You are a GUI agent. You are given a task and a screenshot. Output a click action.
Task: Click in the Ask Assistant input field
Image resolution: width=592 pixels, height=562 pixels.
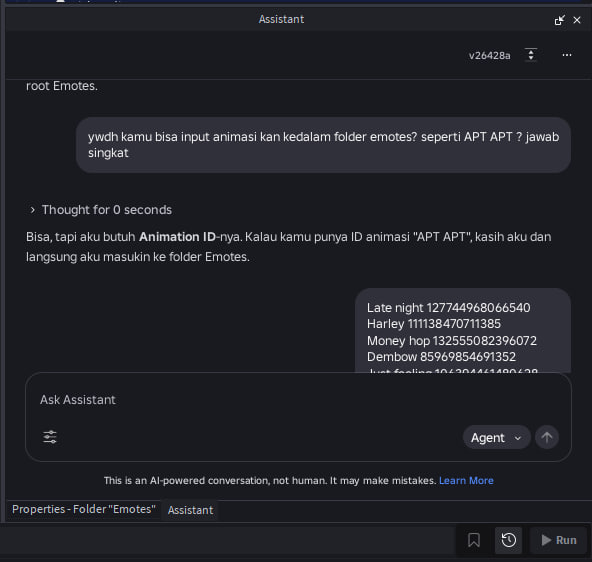coord(298,400)
